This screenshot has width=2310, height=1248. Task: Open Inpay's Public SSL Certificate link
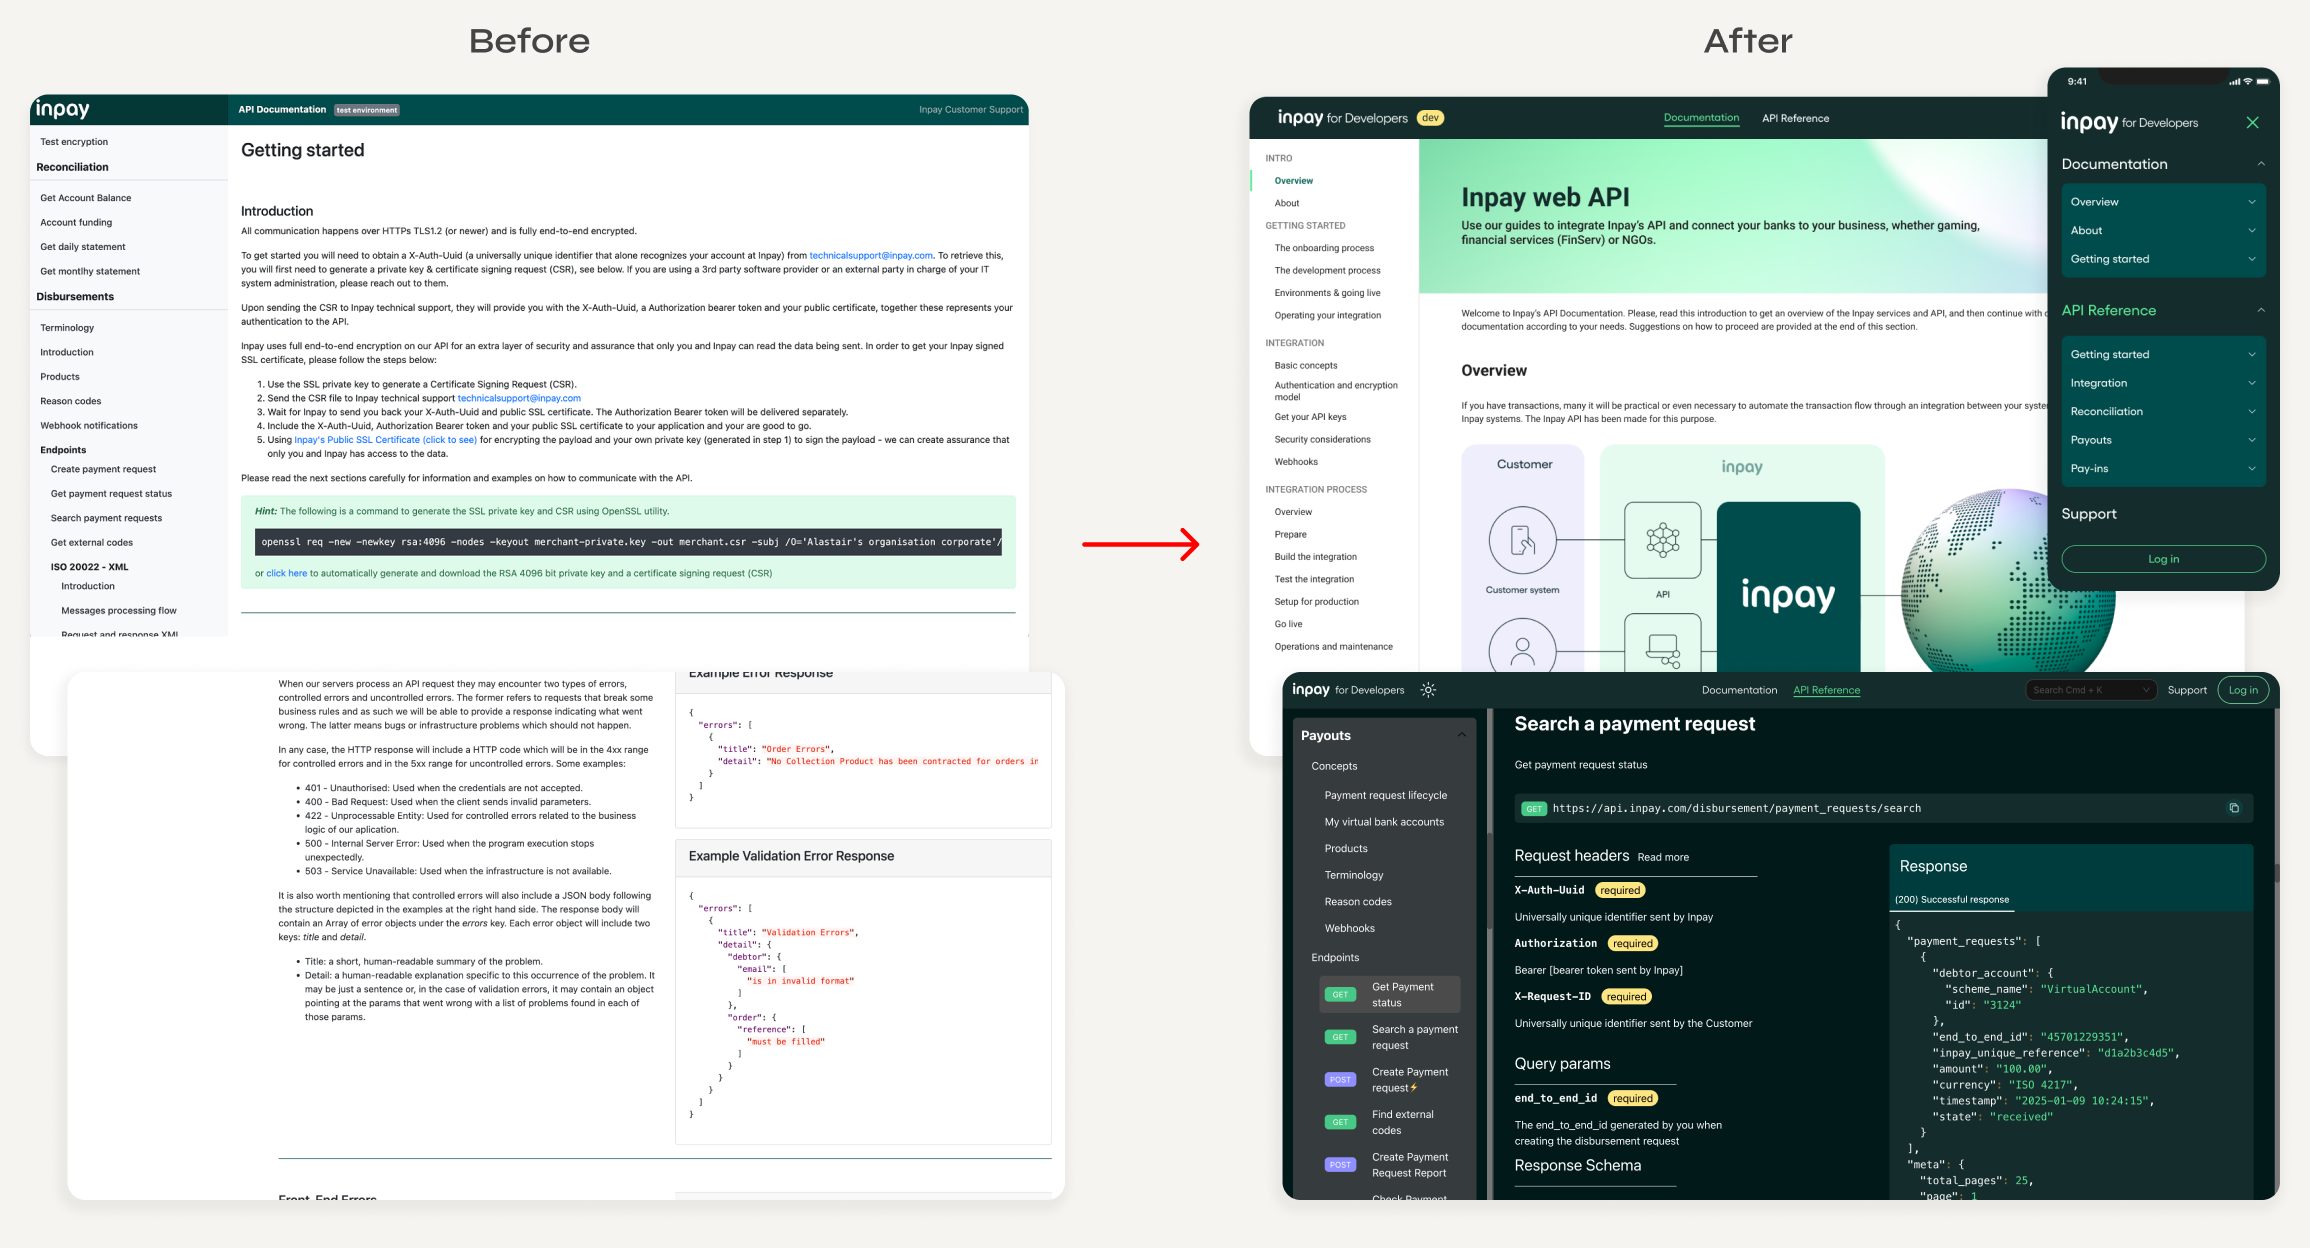coord(385,440)
